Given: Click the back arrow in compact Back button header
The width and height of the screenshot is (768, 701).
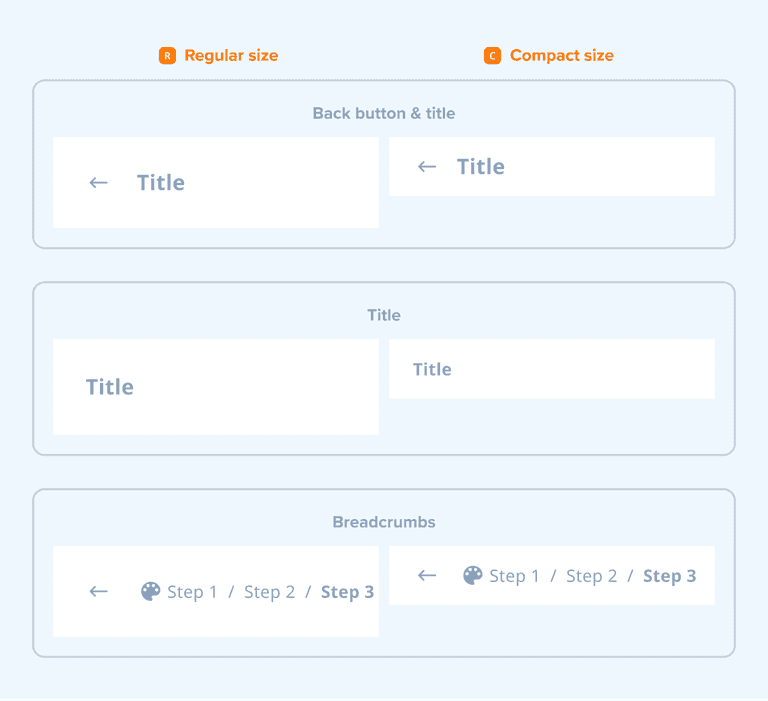Looking at the screenshot, I should click(427, 166).
